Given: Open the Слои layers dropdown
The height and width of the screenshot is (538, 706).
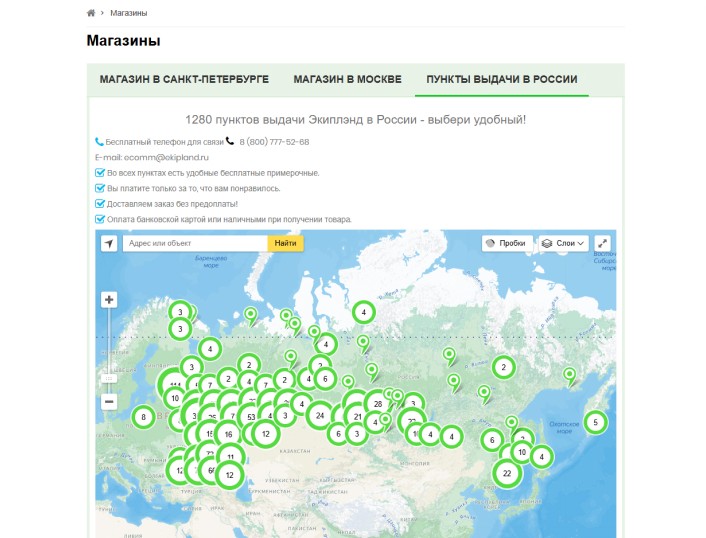Looking at the screenshot, I should point(563,243).
